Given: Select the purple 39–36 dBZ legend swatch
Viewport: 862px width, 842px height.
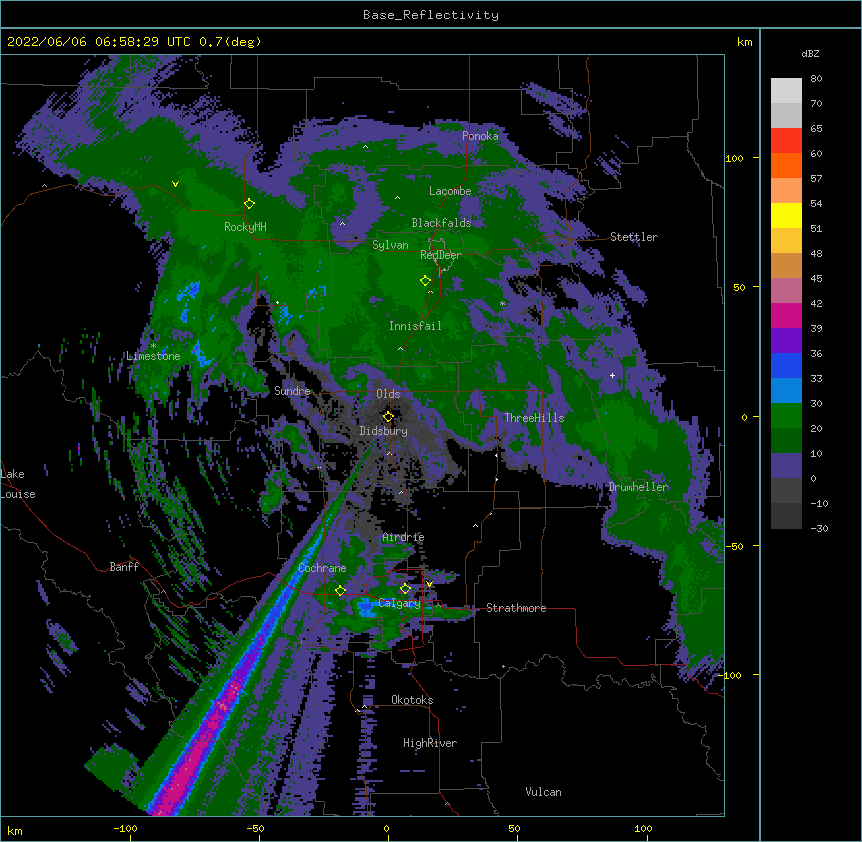Looking at the screenshot, I should click(x=786, y=341).
